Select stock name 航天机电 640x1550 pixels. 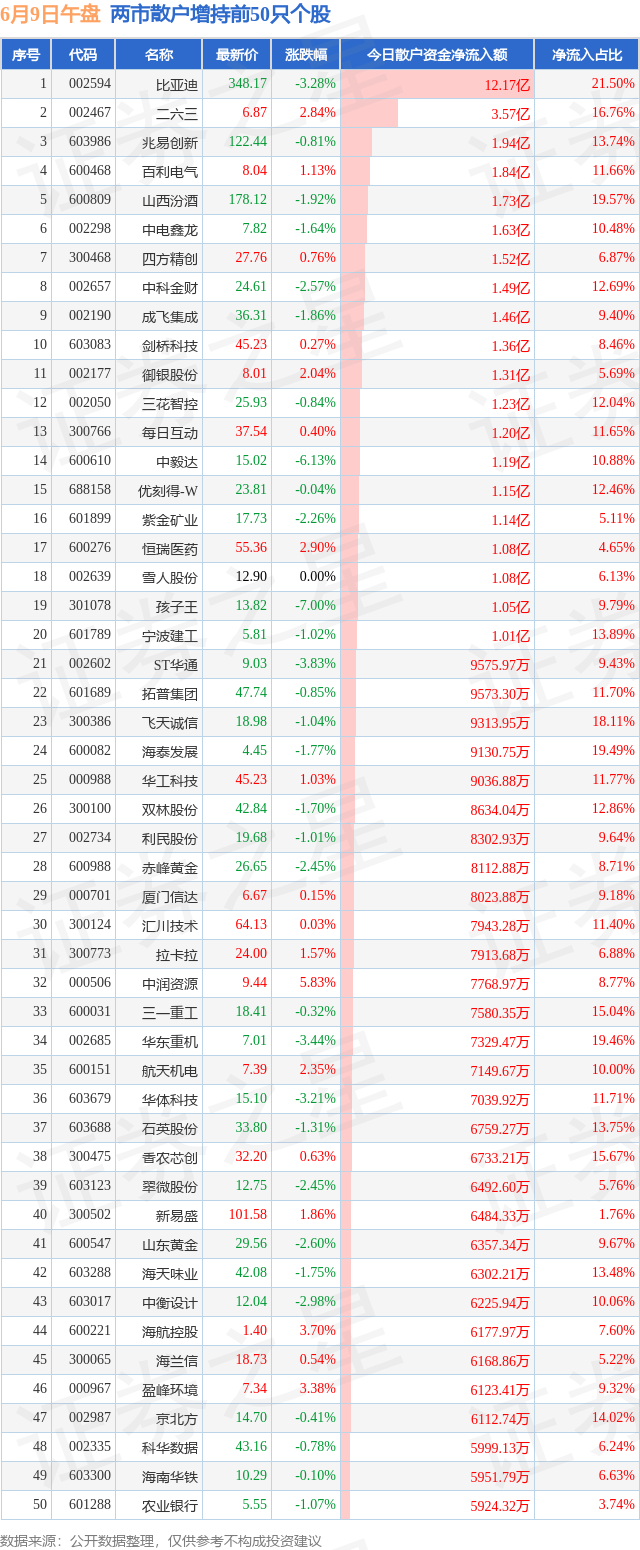coord(170,1070)
